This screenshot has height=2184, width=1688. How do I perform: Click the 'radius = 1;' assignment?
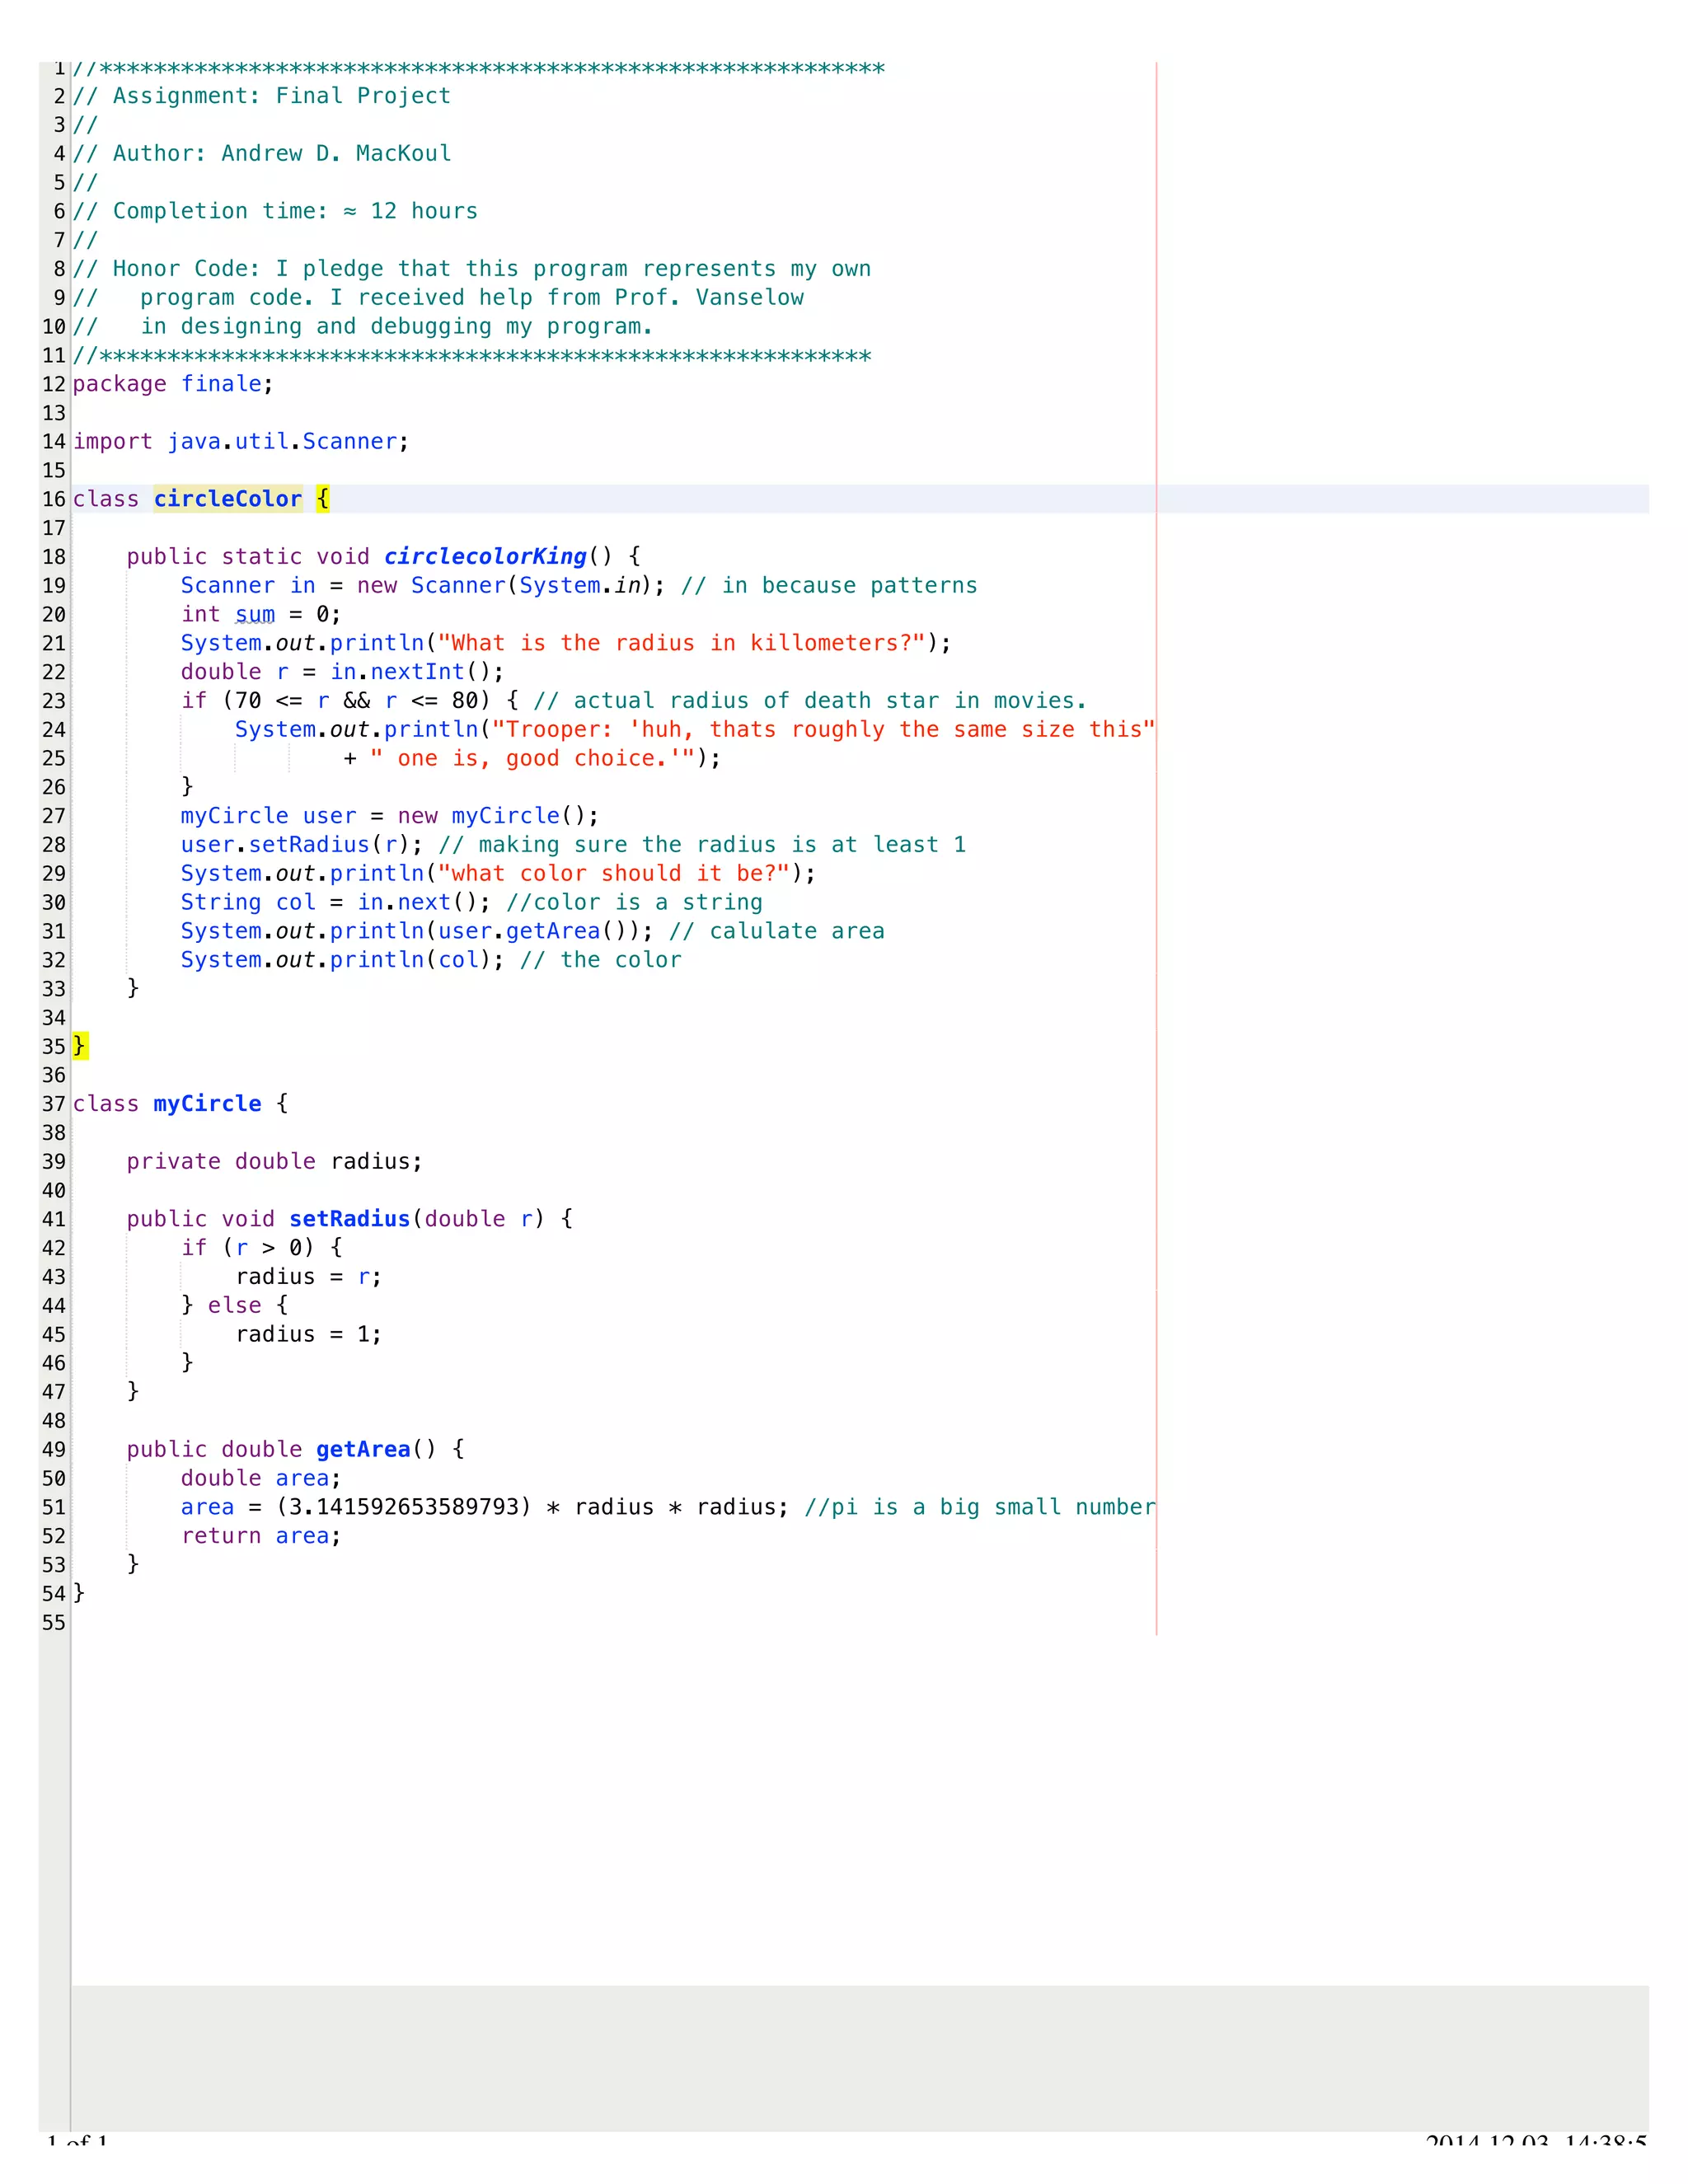pos(308,1334)
